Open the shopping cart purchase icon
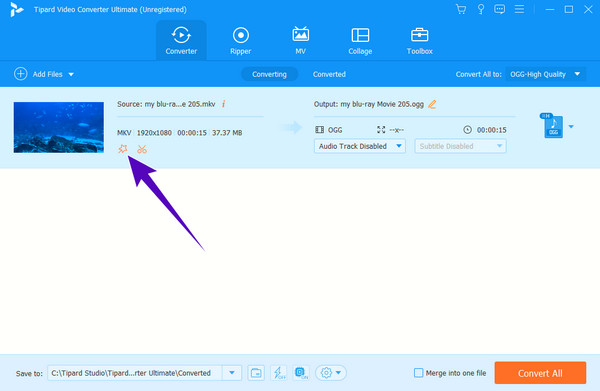Screen dimensions: 600x391 tap(461, 9)
